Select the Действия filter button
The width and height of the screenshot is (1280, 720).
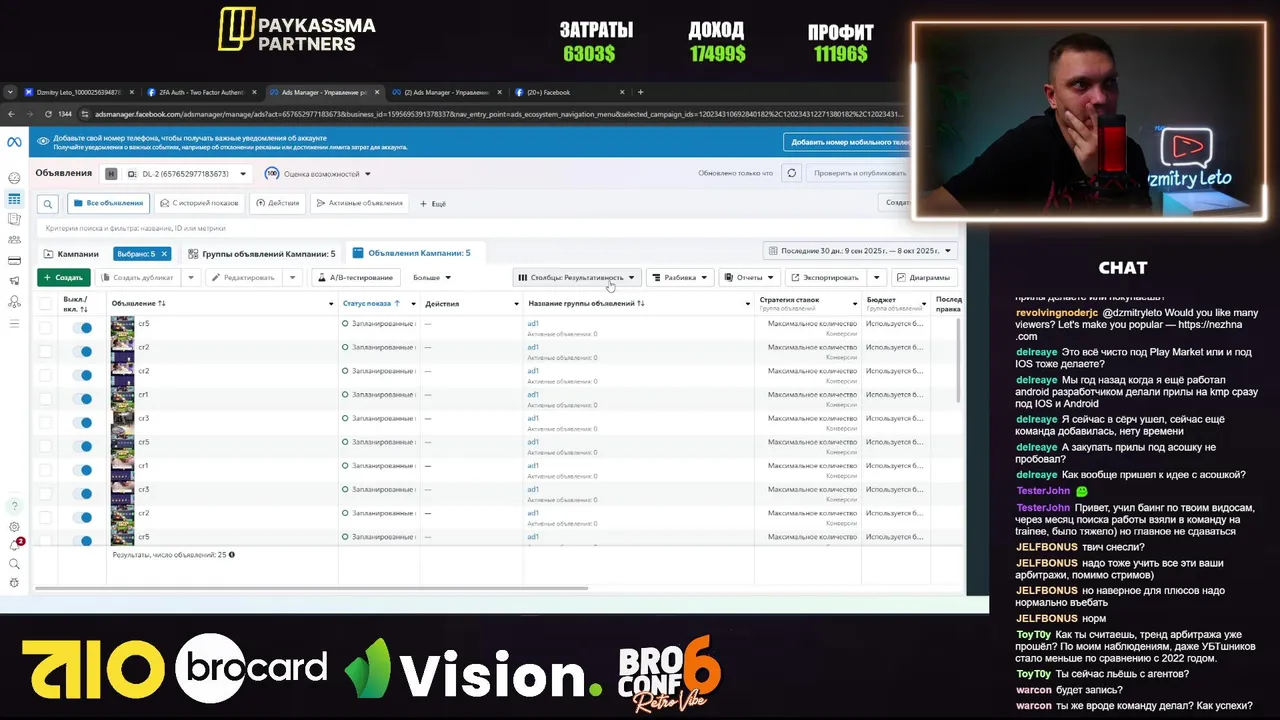(277, 203)
